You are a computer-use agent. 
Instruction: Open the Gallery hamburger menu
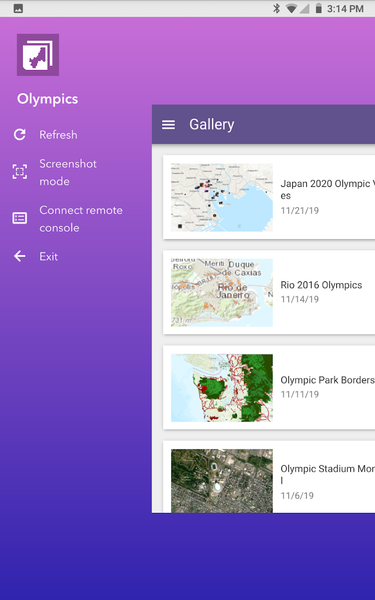(168, 125)
